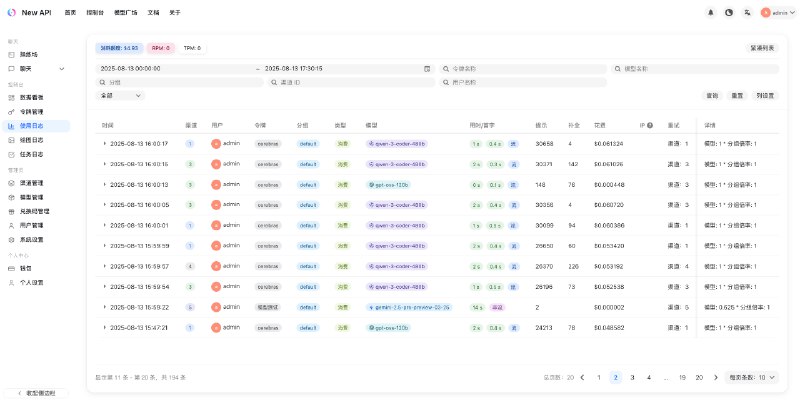Screen dimensions: 800x400
Task: Open 列设置 column settings
Action: [x=765, y=95]
